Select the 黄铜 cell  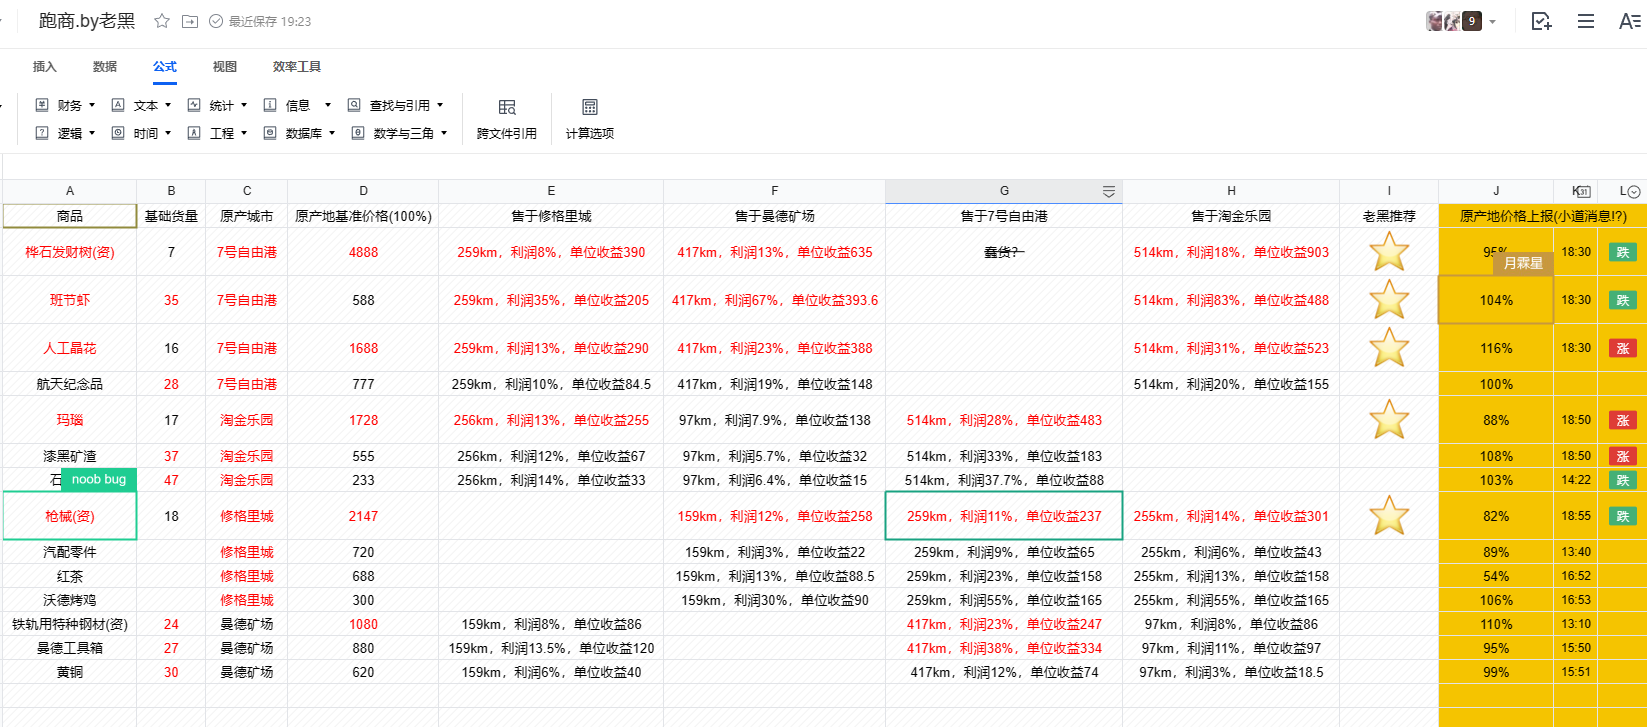tap(70, 672)
